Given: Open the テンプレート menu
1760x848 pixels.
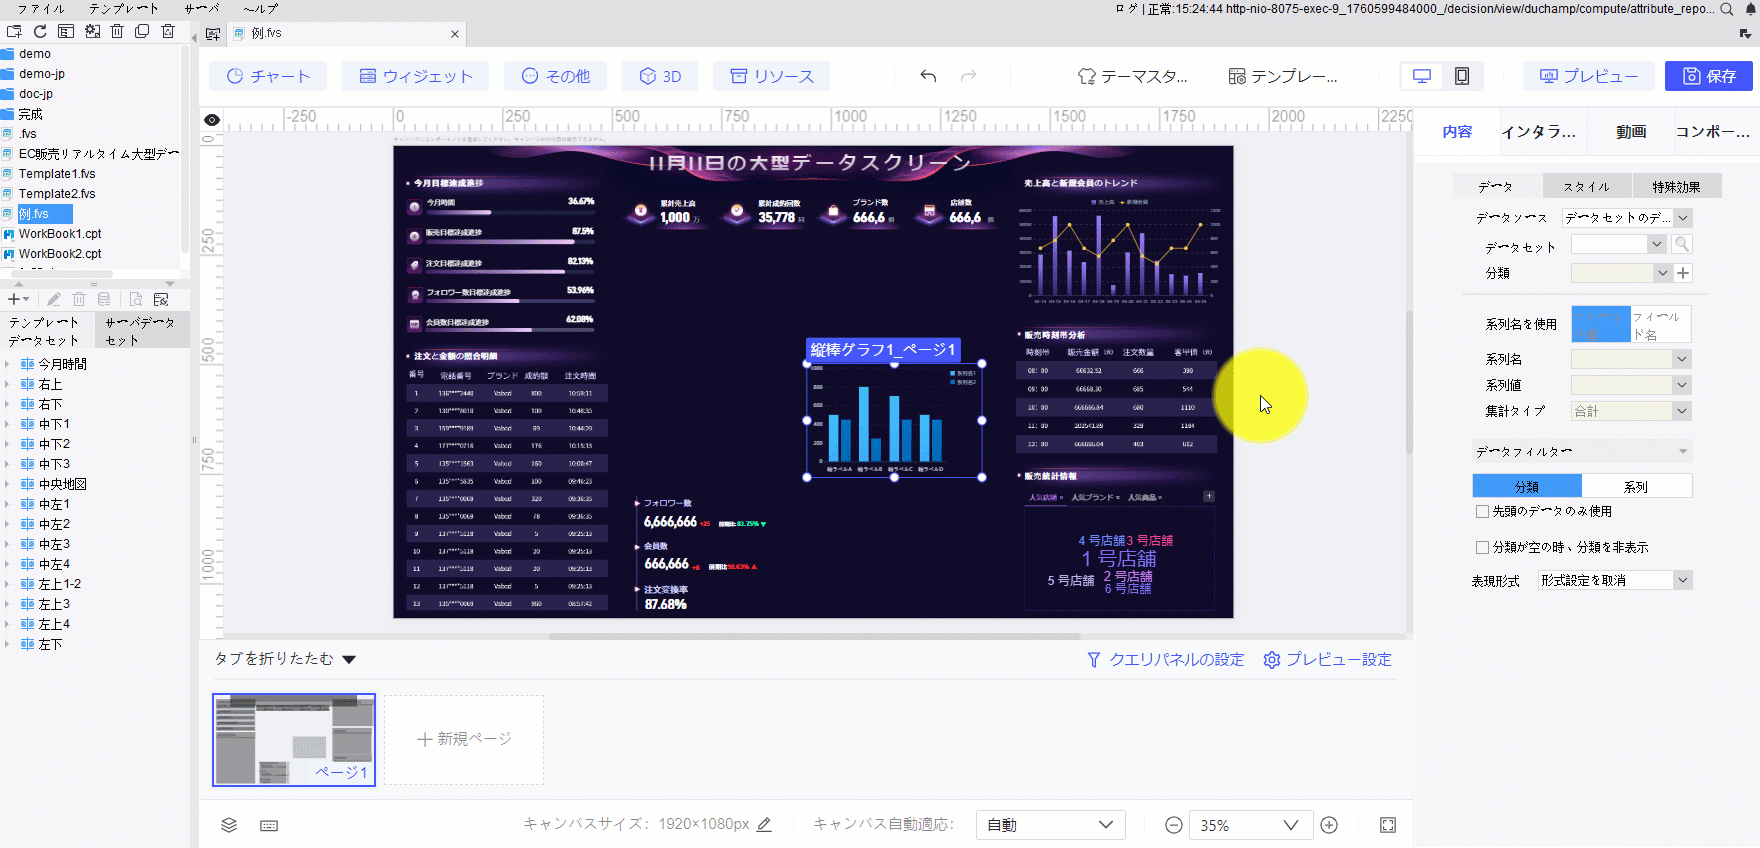Looking at the screenshot, I should (123, 9).
